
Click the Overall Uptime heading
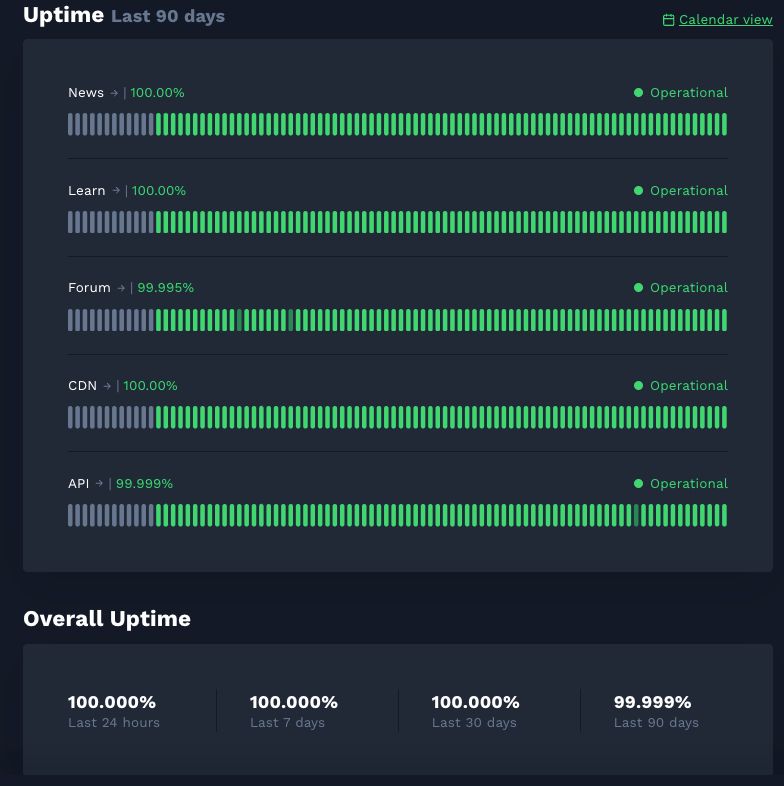107,619
